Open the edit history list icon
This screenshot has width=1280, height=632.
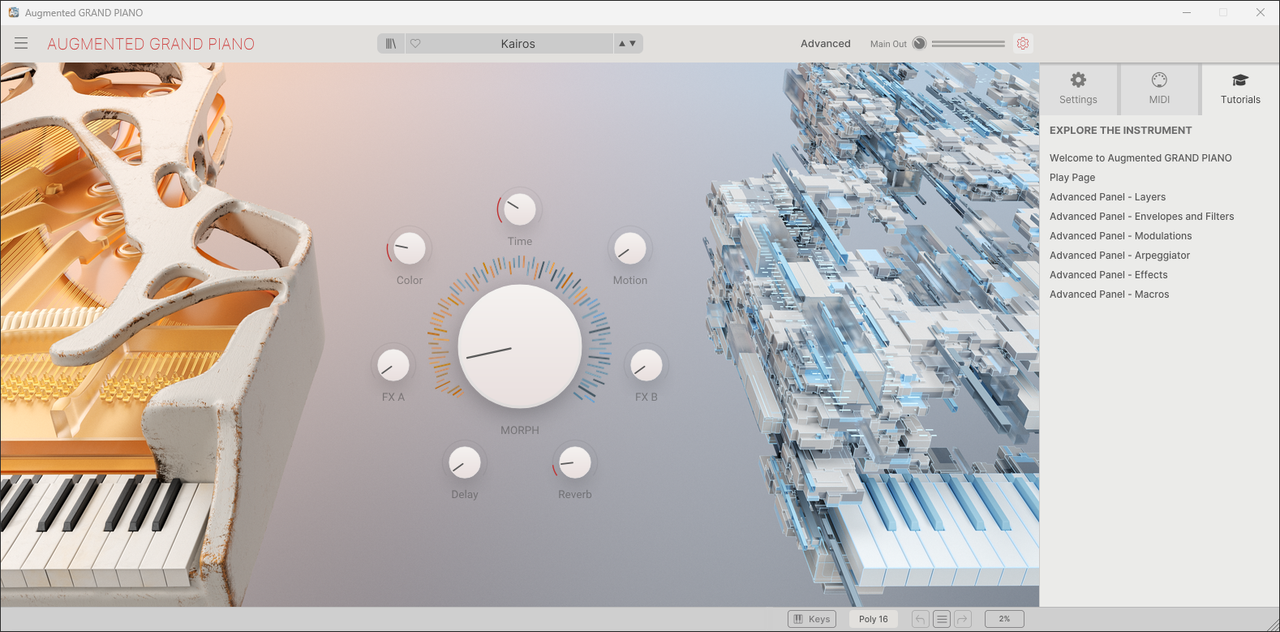coord(941,619)
